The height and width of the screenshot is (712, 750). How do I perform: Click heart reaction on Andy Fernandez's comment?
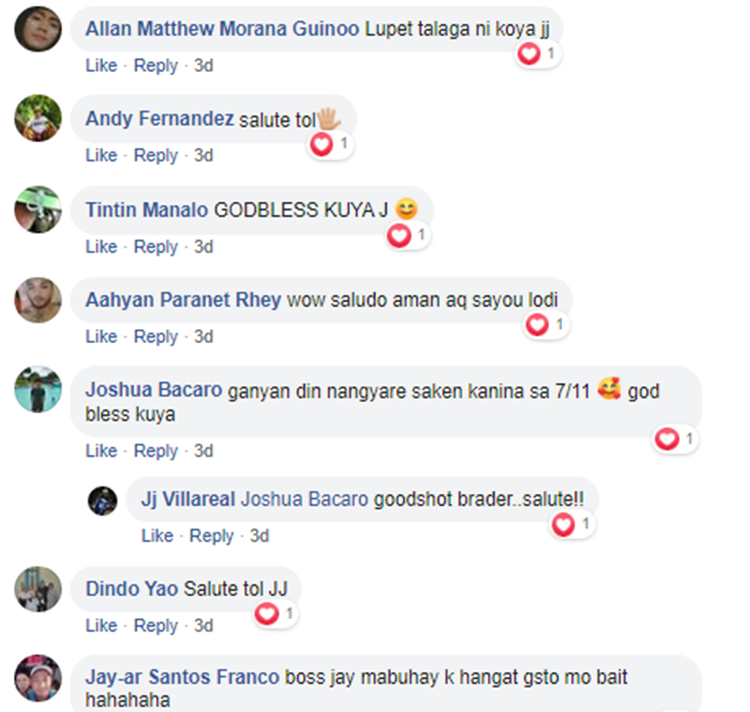[x=330, y=144]
